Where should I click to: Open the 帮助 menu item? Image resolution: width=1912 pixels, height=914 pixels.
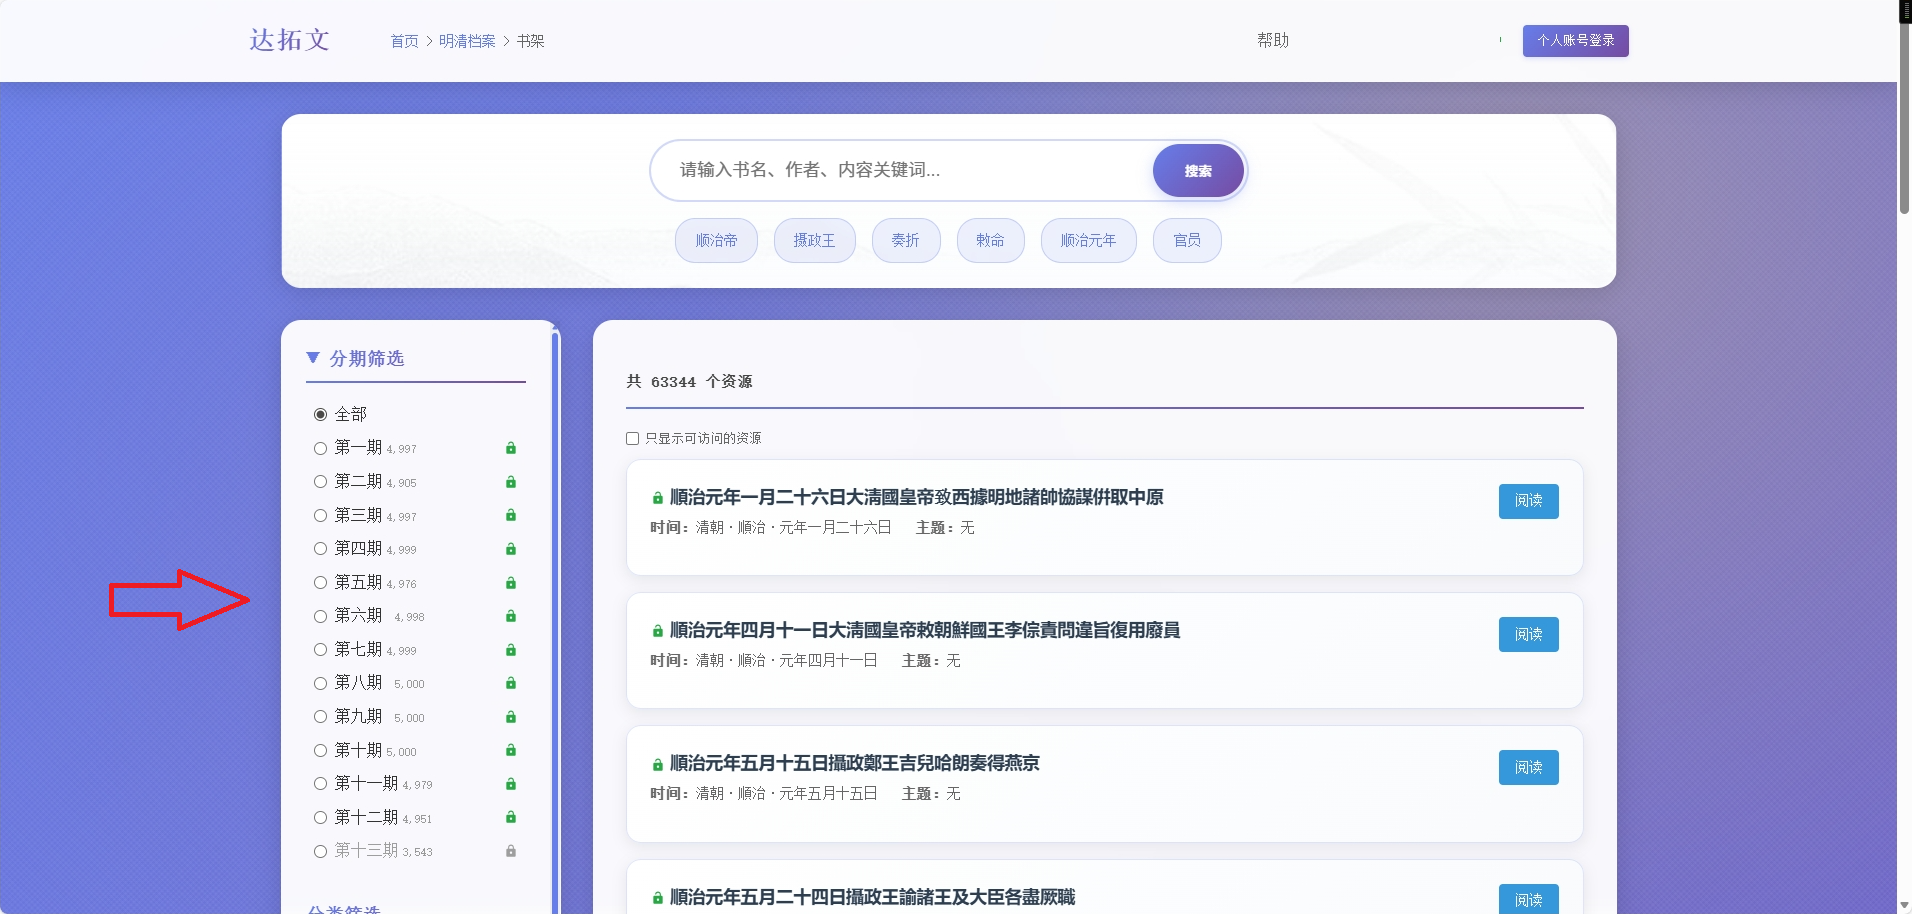(x=1272, y=40)
